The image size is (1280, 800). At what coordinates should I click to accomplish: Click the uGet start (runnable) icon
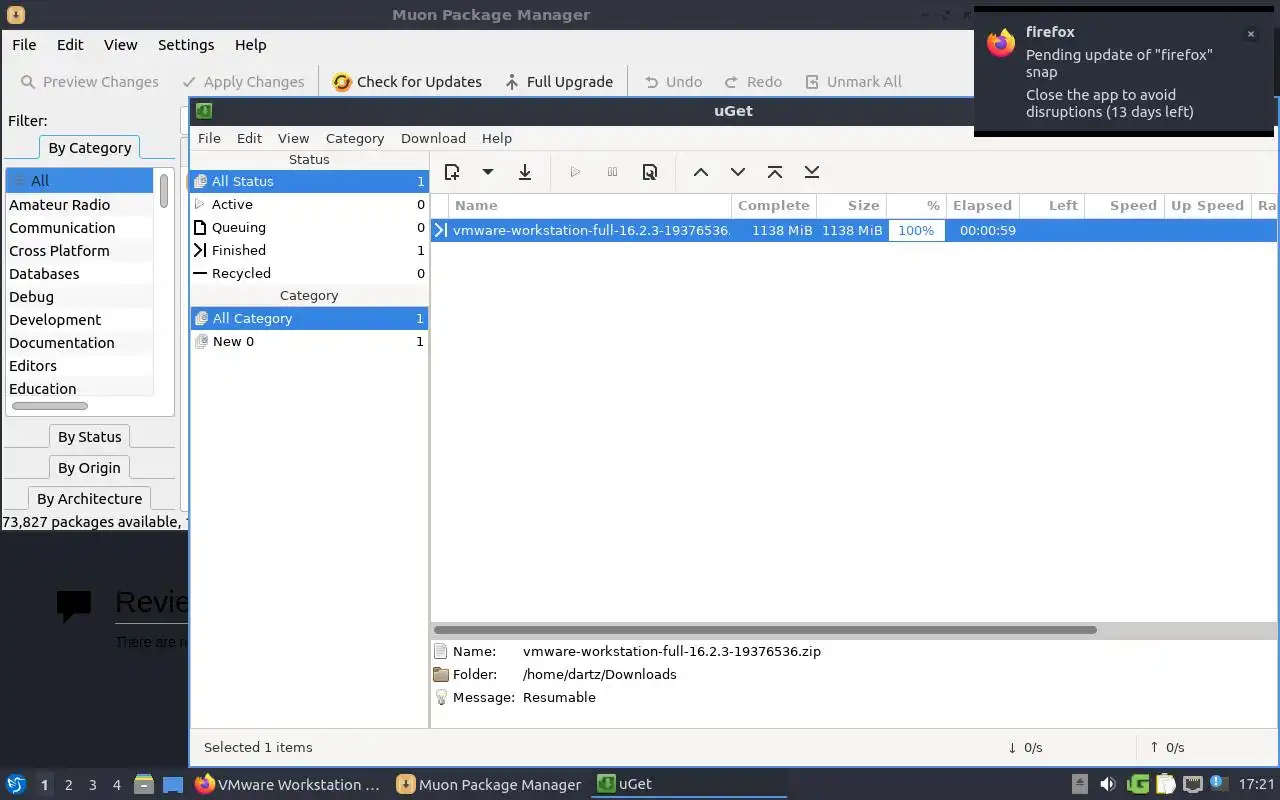point(575,172)
